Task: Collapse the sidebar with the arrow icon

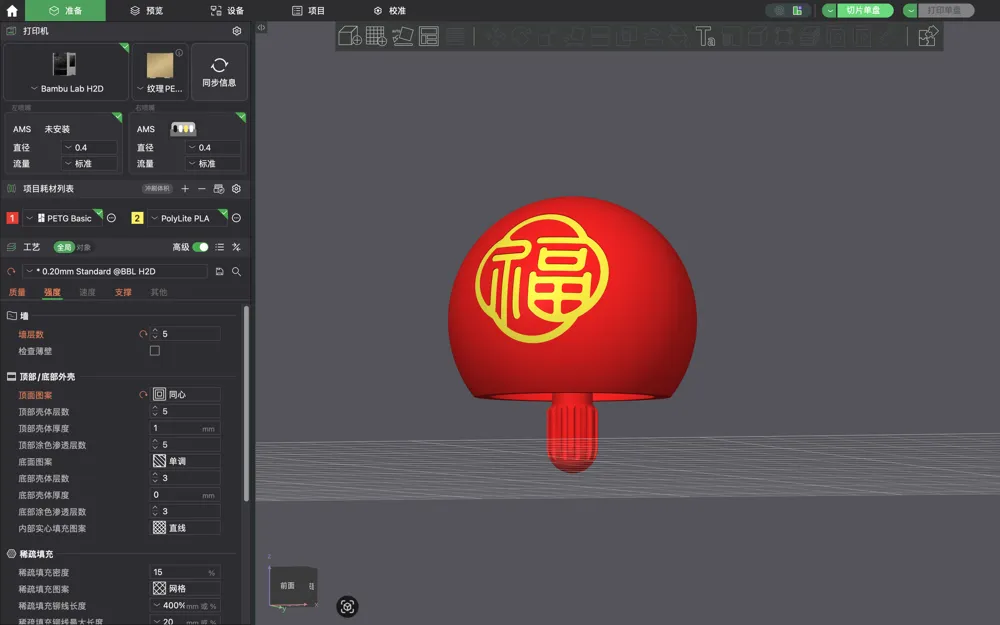Action: [261, 27]
